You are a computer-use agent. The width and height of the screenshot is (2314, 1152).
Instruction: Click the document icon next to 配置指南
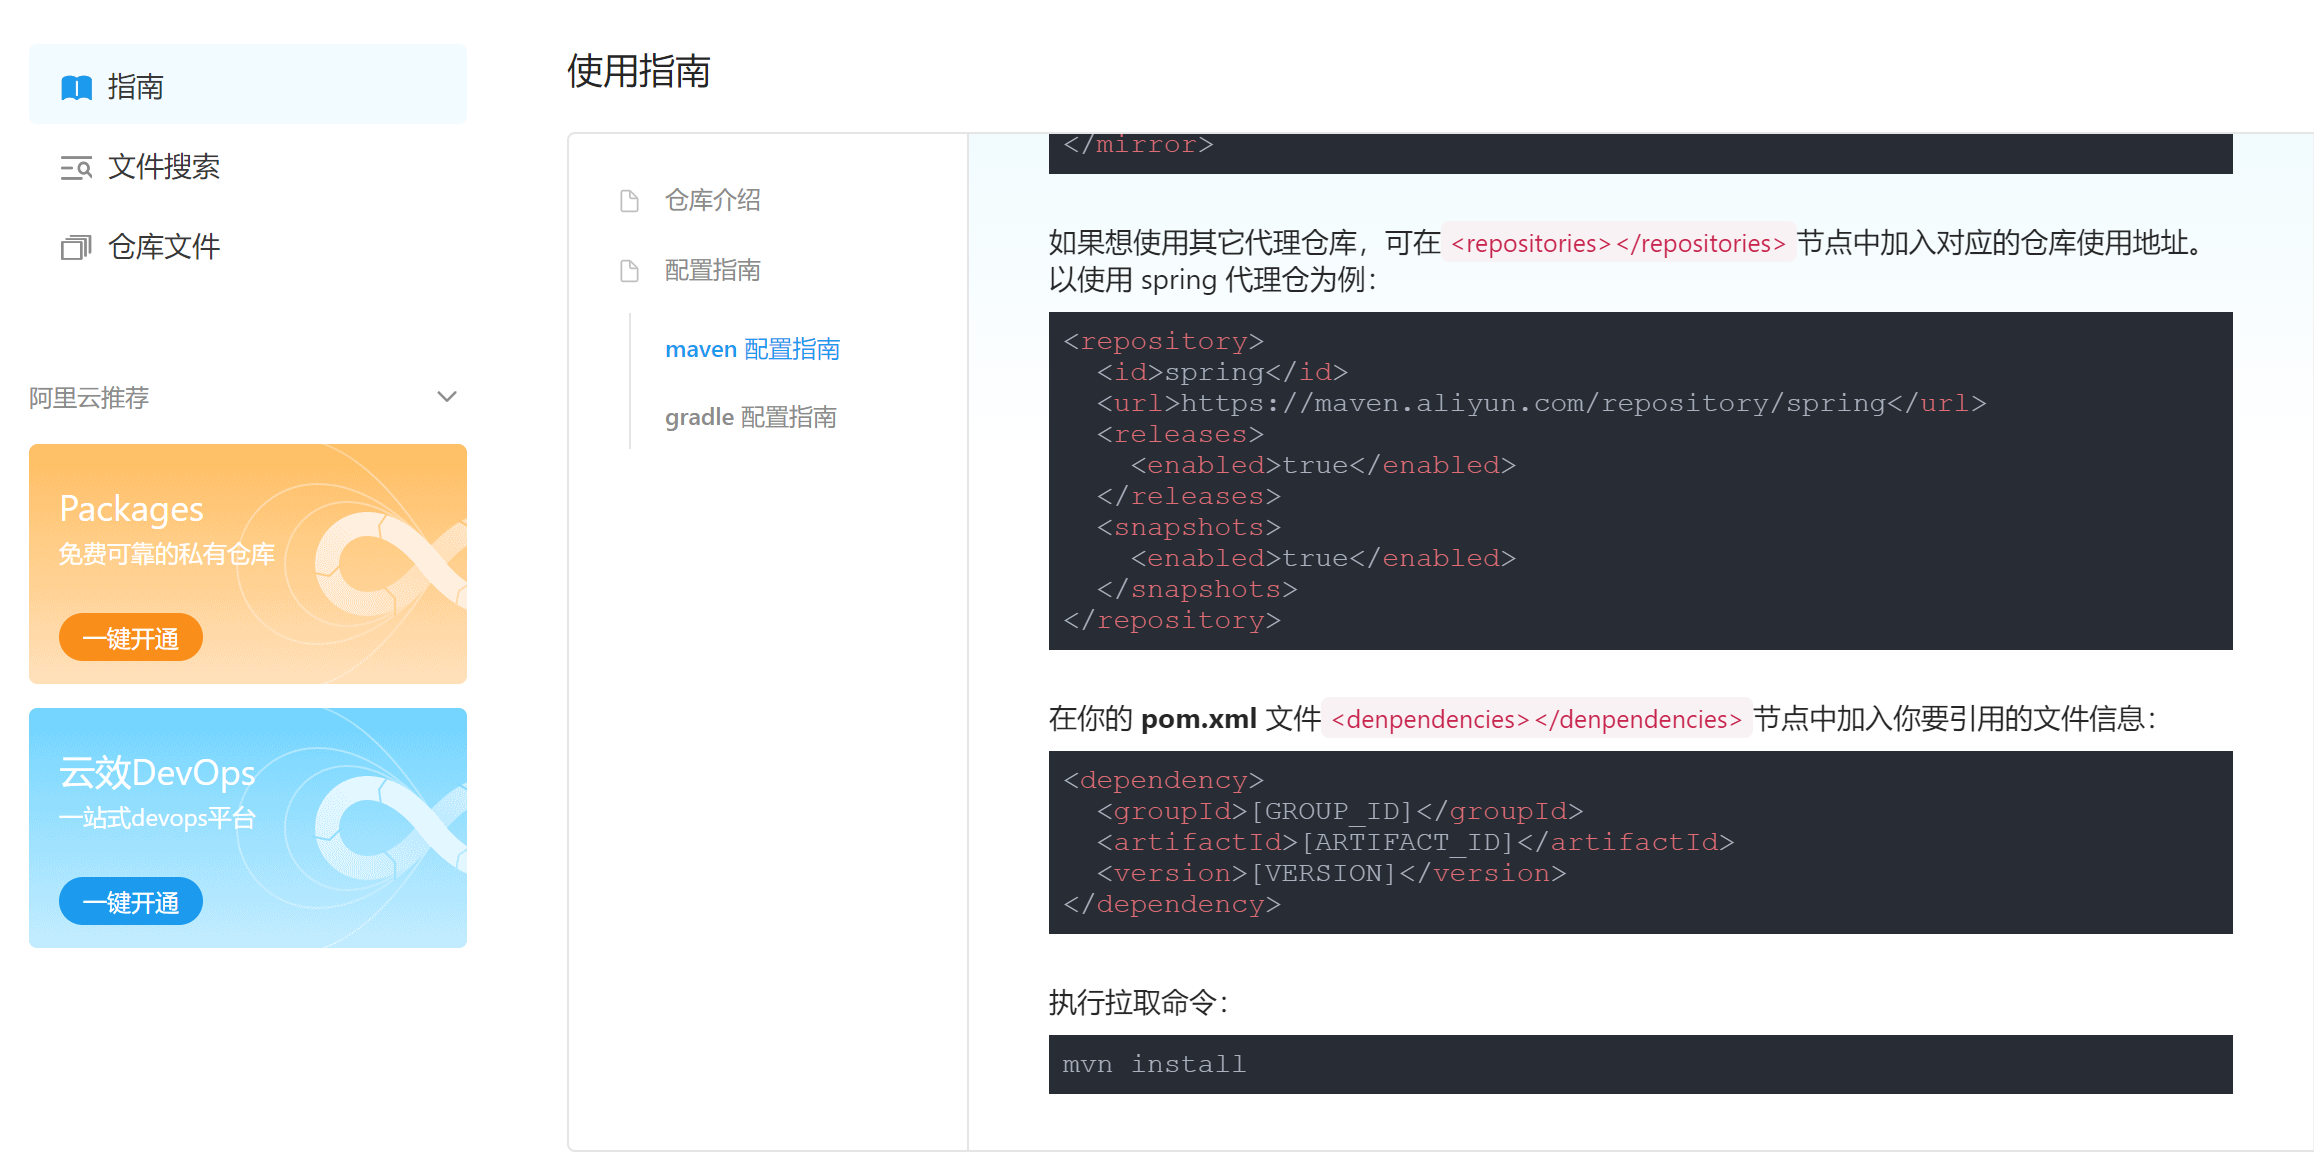point(629,271)
